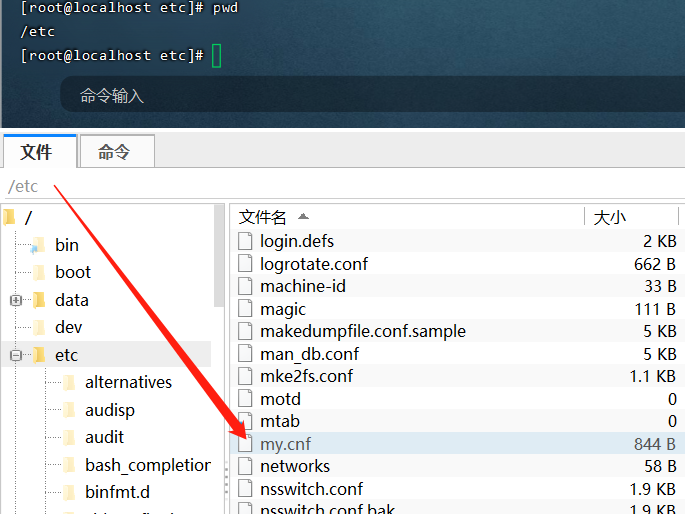The image size is (685, 514).
Task: Expand the data folder tree node
Action: 15,300
